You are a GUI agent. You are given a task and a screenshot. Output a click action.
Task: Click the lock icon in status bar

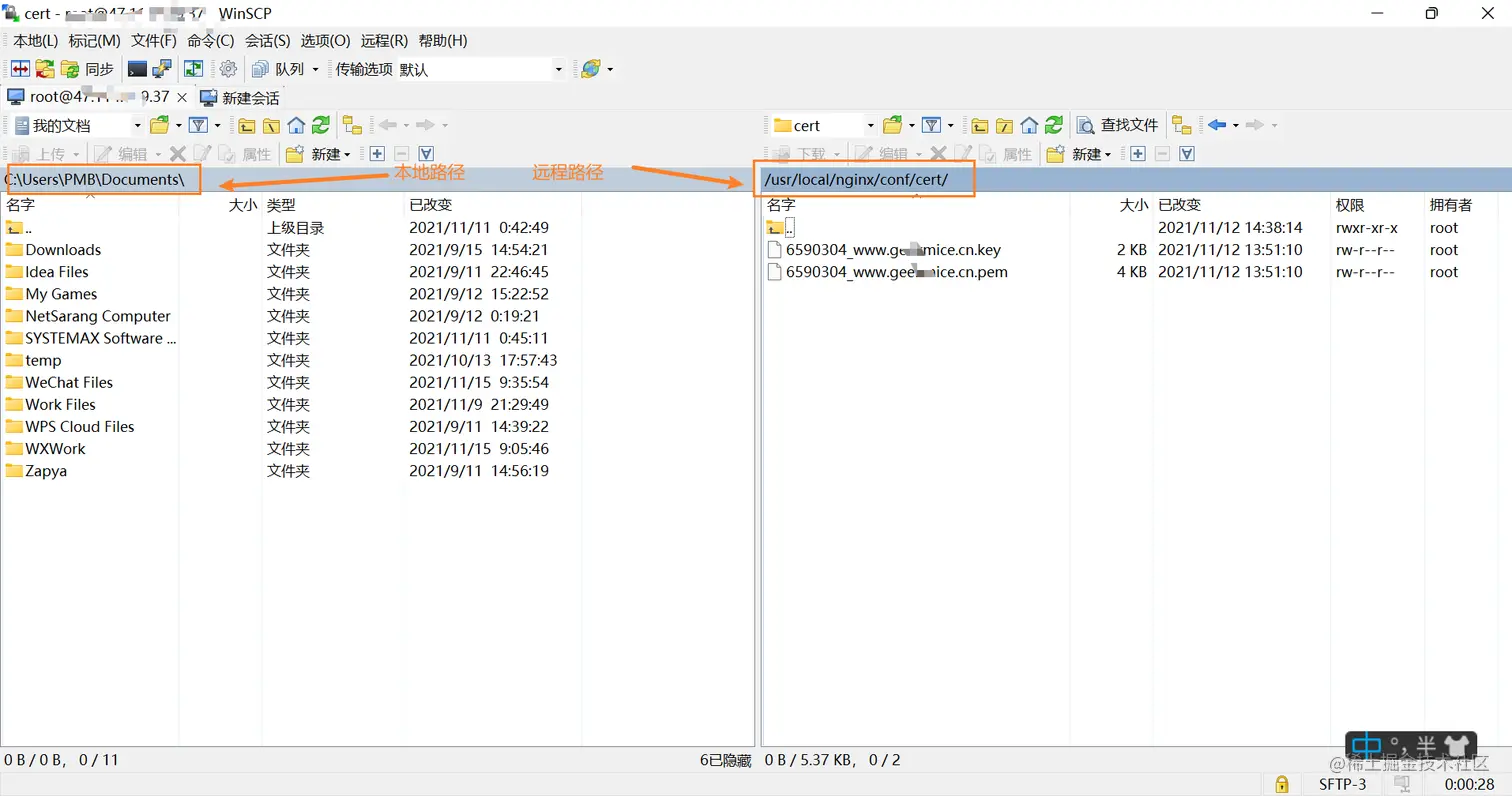point(1280,784)
